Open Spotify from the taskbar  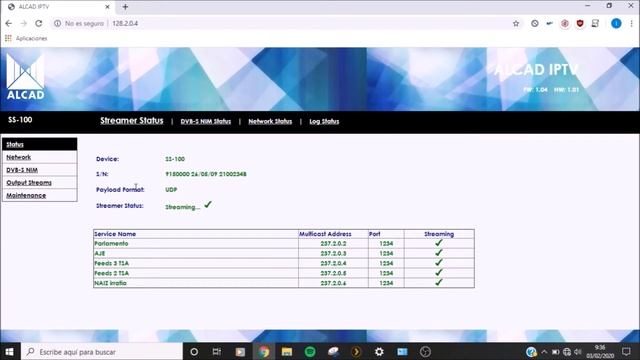310,351
